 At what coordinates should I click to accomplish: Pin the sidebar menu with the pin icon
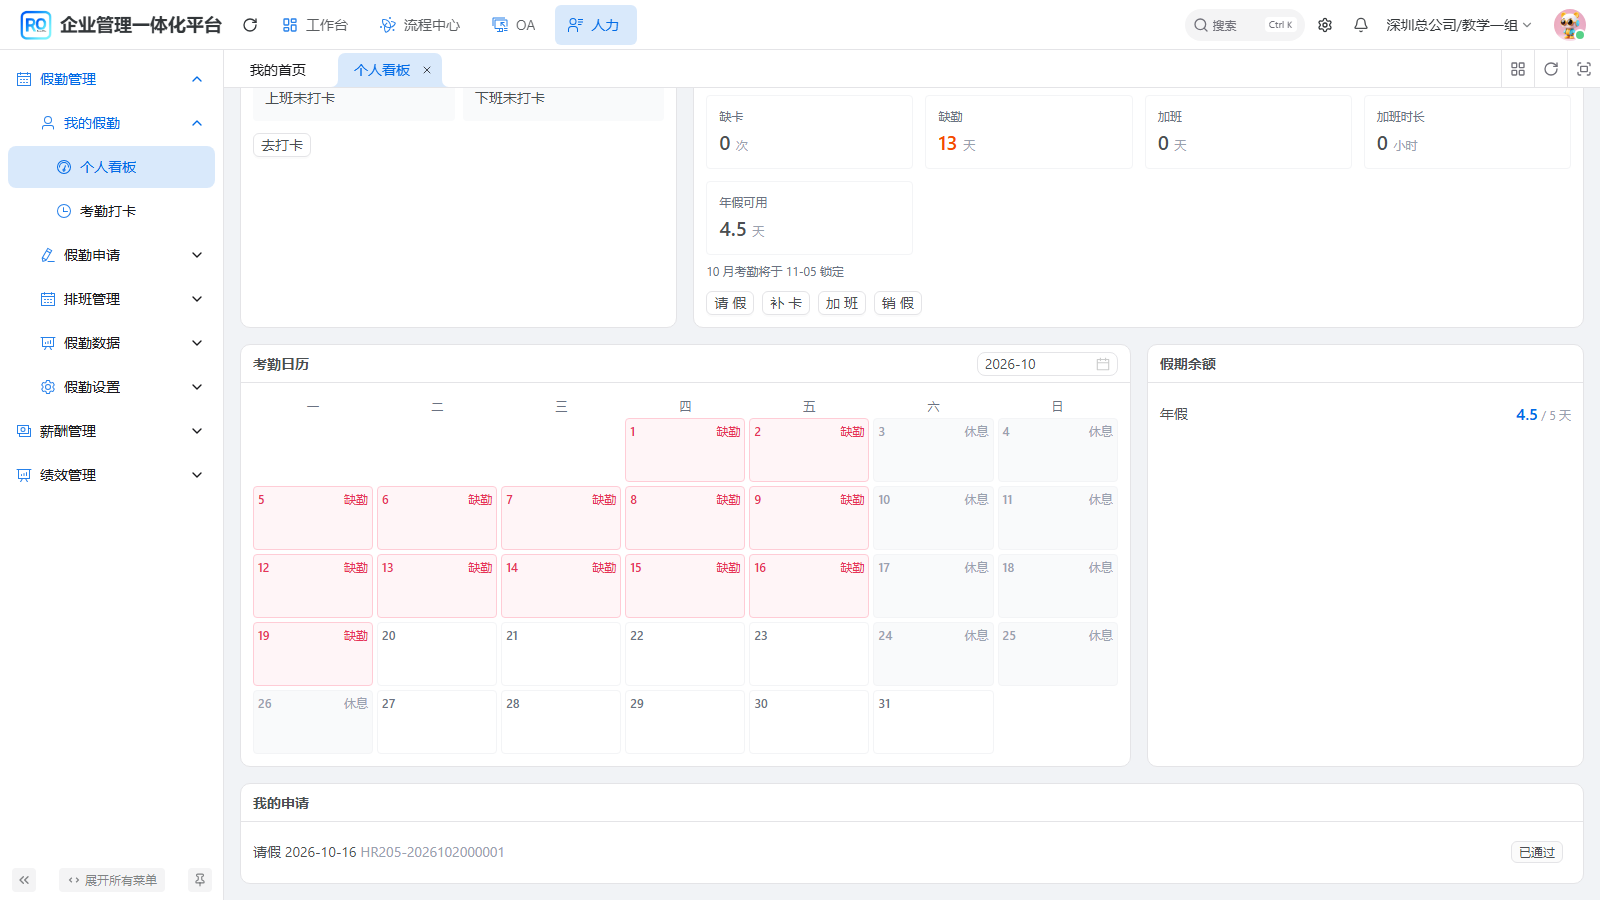coord(200,880)
